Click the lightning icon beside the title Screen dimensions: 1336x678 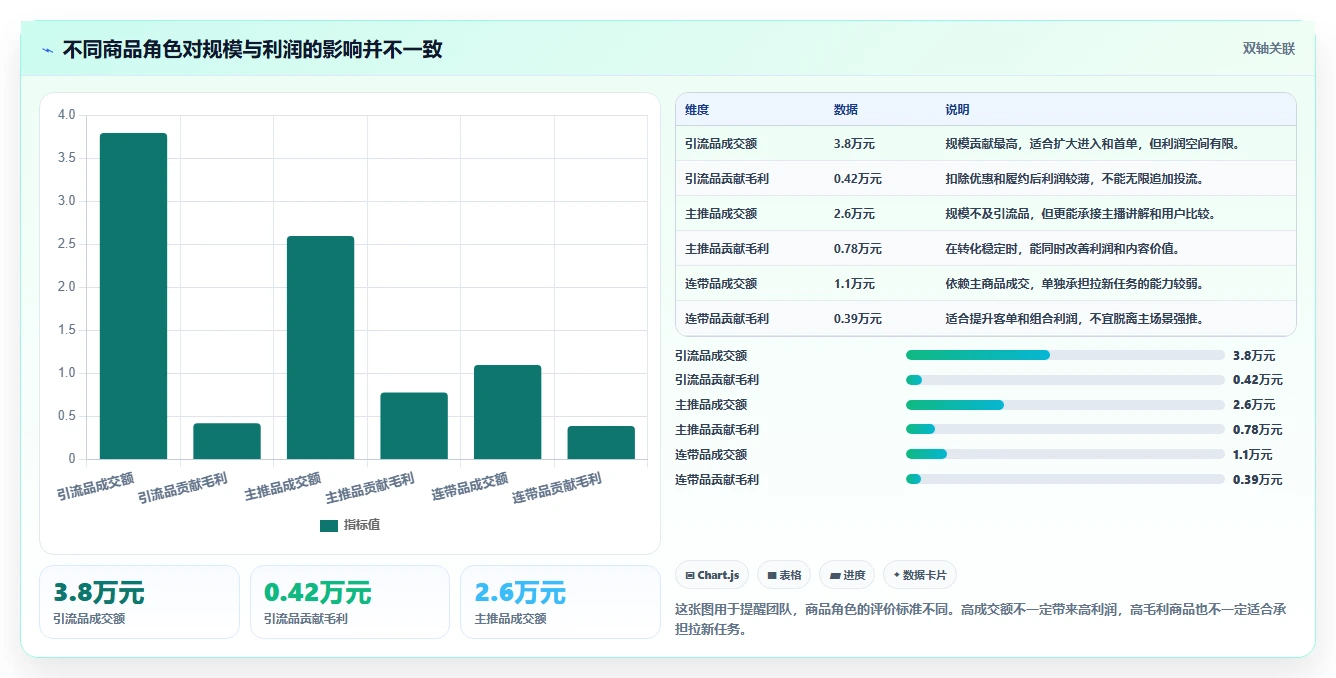pos(47,50)
